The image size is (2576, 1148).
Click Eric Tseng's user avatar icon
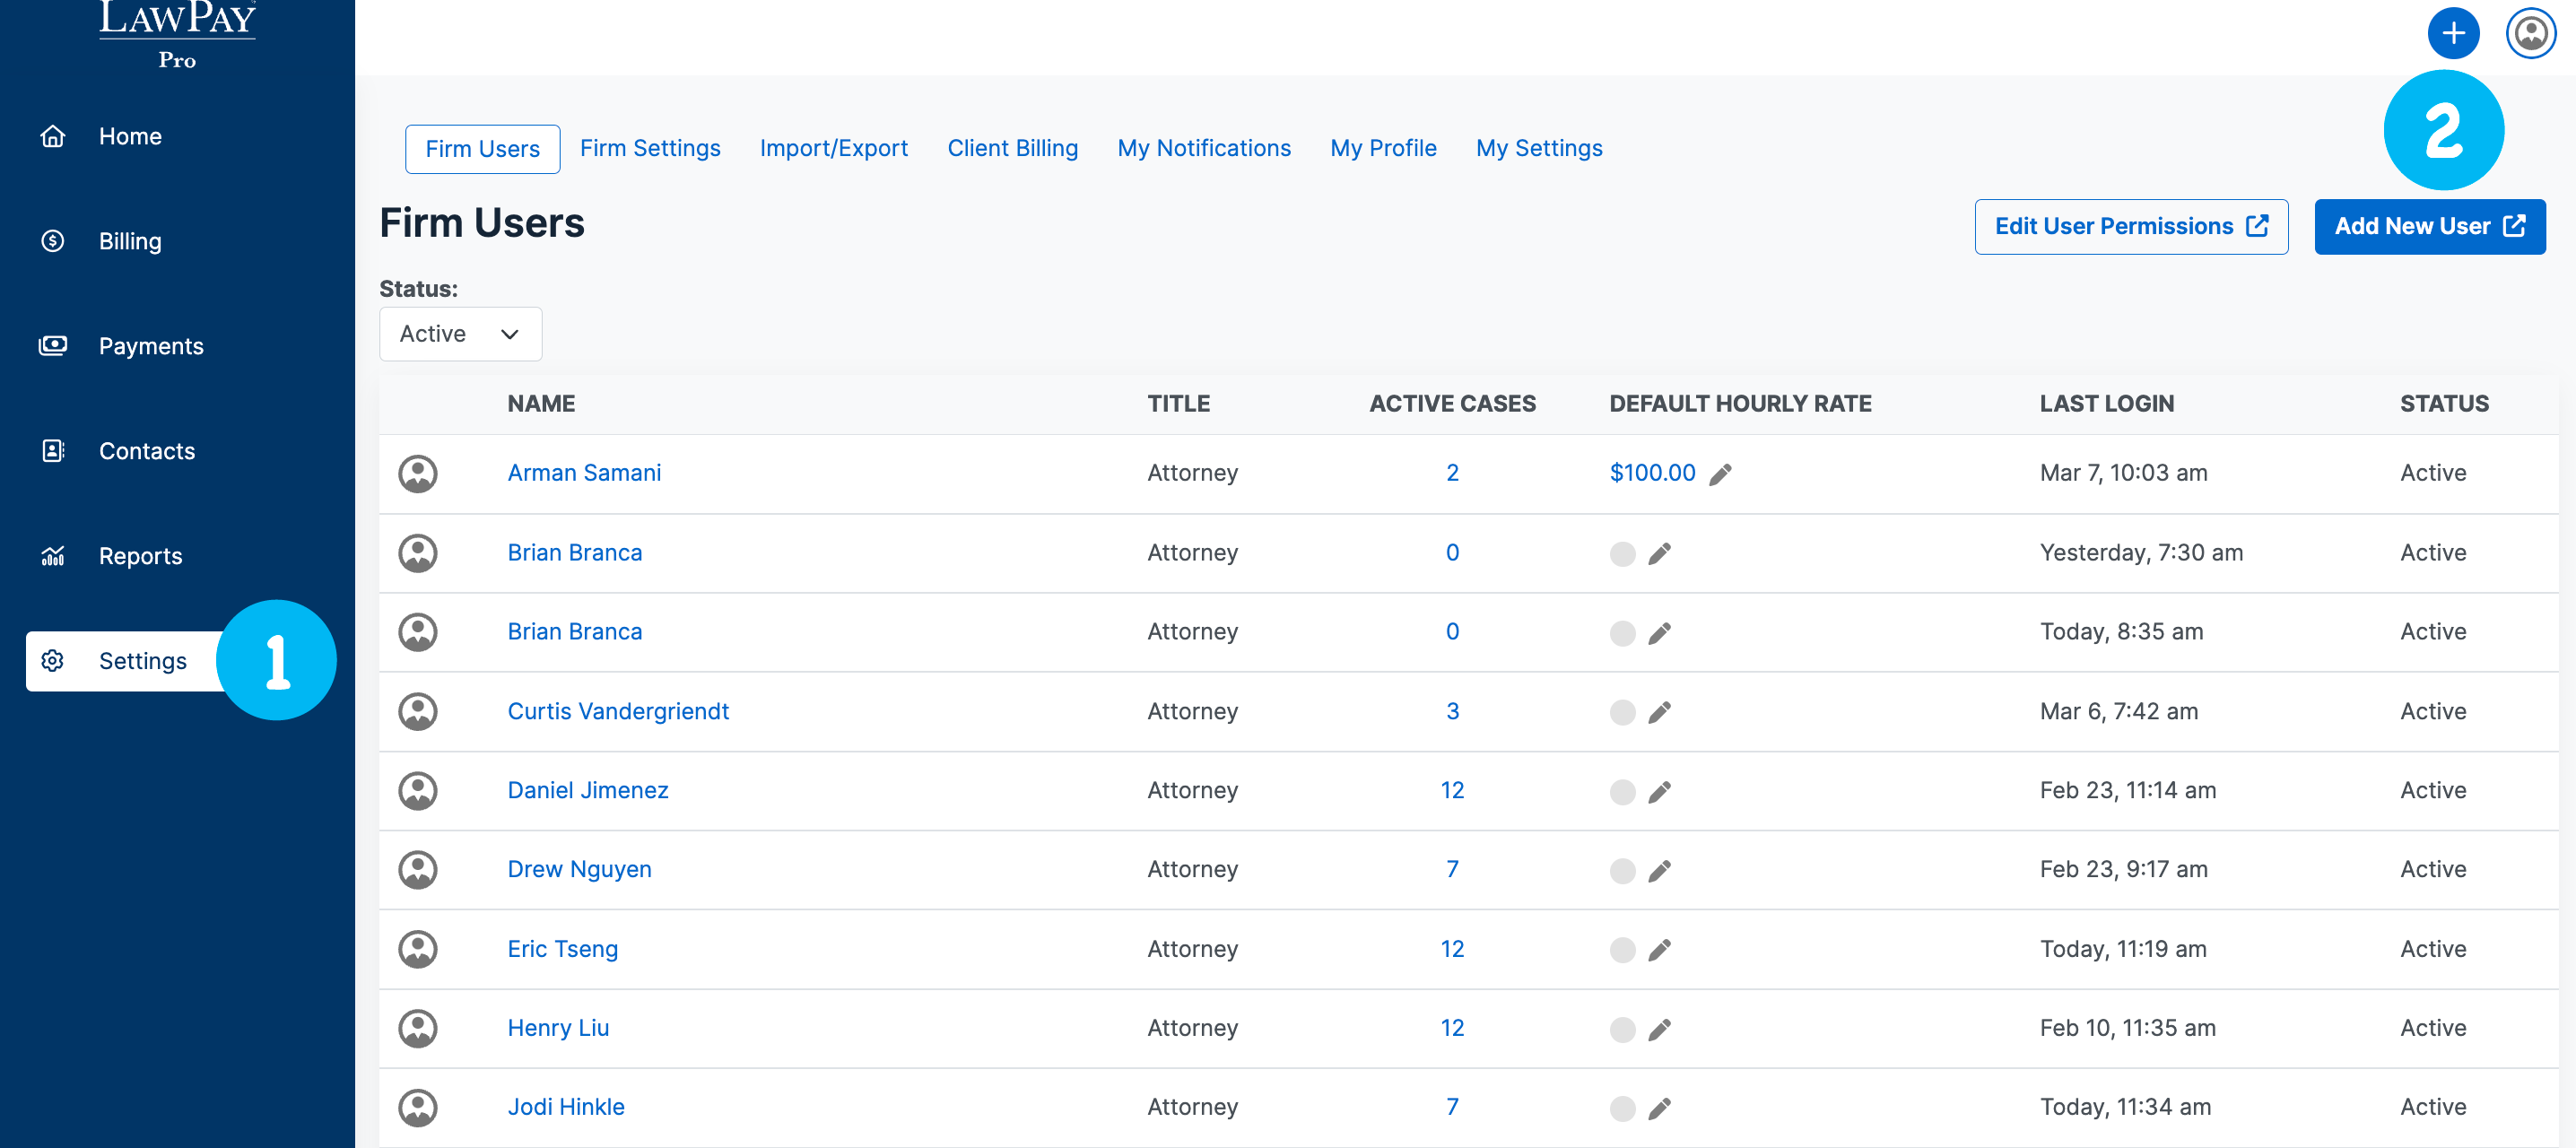coord(418,949)
